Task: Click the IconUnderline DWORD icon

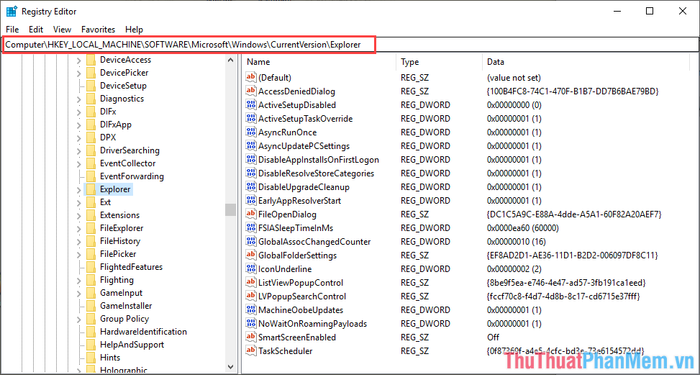Action: click(251, 269)
